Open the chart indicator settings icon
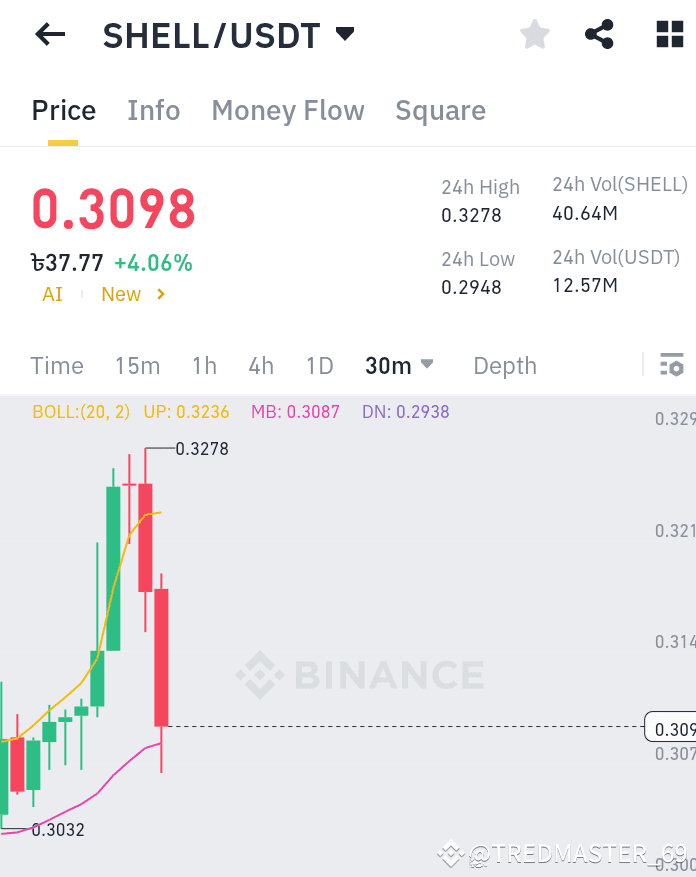696x877 pixels. click(x=671, y=365)
